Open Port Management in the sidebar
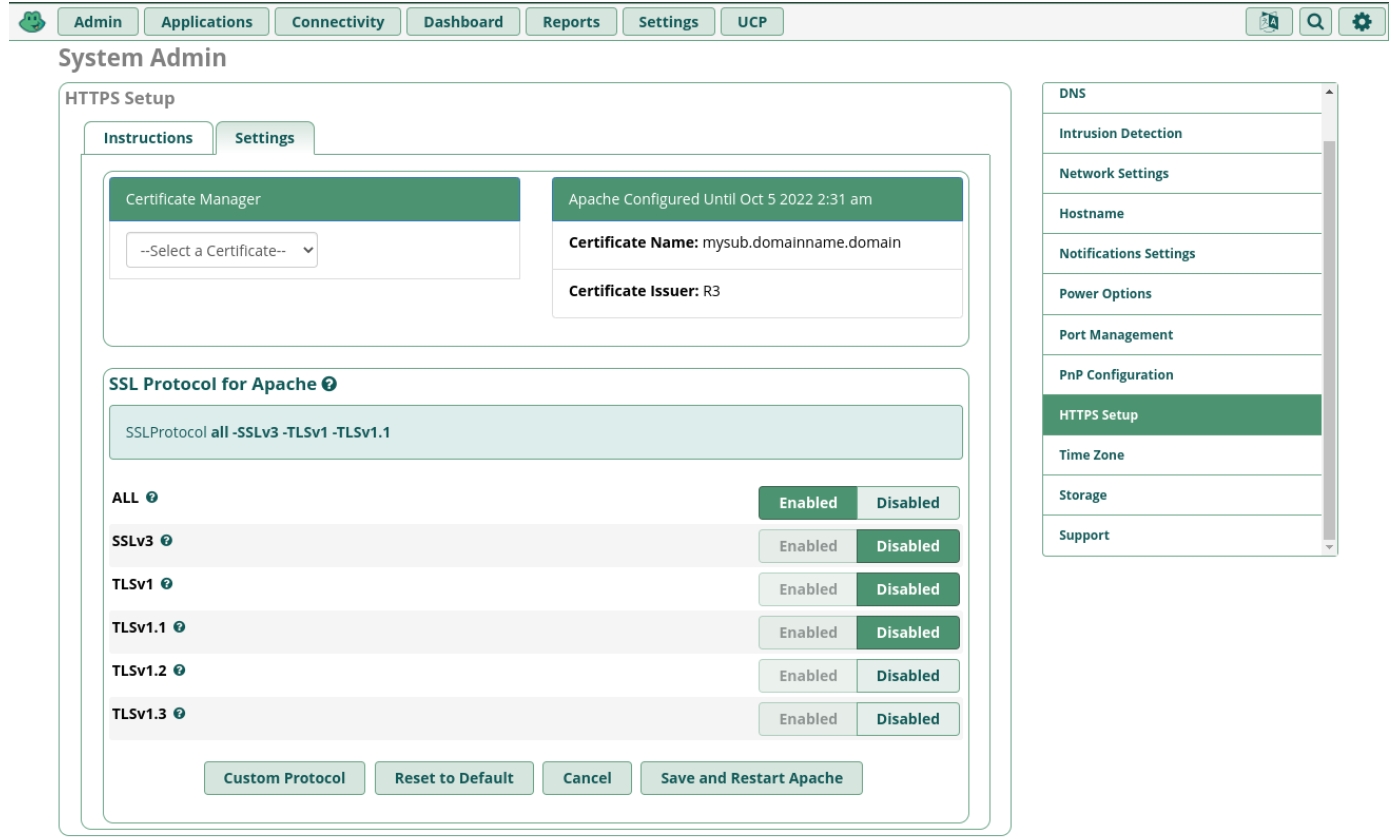The width and height of the screenshot is (1392, 840). pos(1116,335)
